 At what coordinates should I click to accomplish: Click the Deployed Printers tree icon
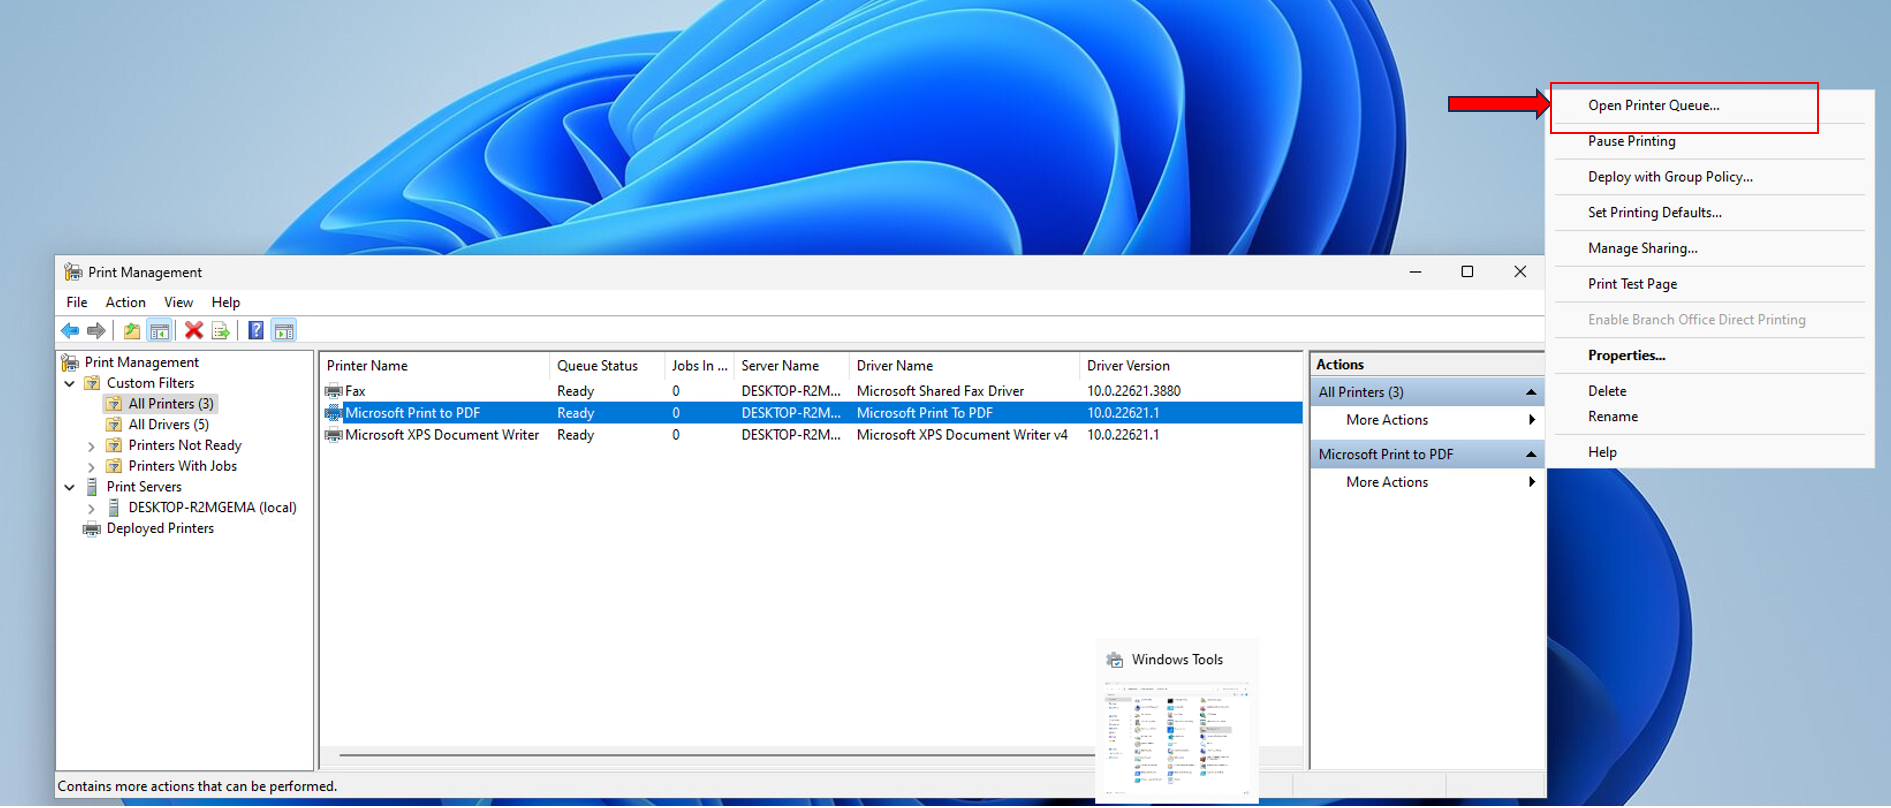(x=92, y=529)
